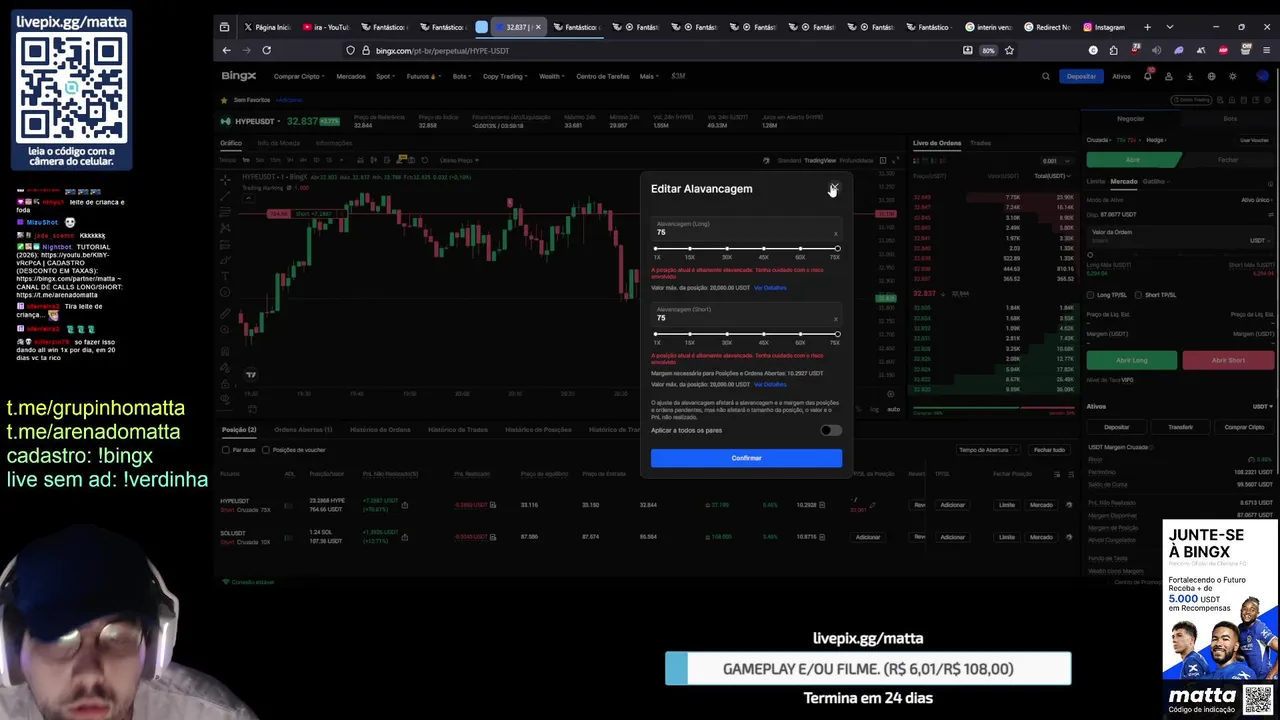Image resolution: width=1280 pixels, height=720 pixels.
Task: Switch to the Gráfico tab
Action: click(x=231, y=143)
